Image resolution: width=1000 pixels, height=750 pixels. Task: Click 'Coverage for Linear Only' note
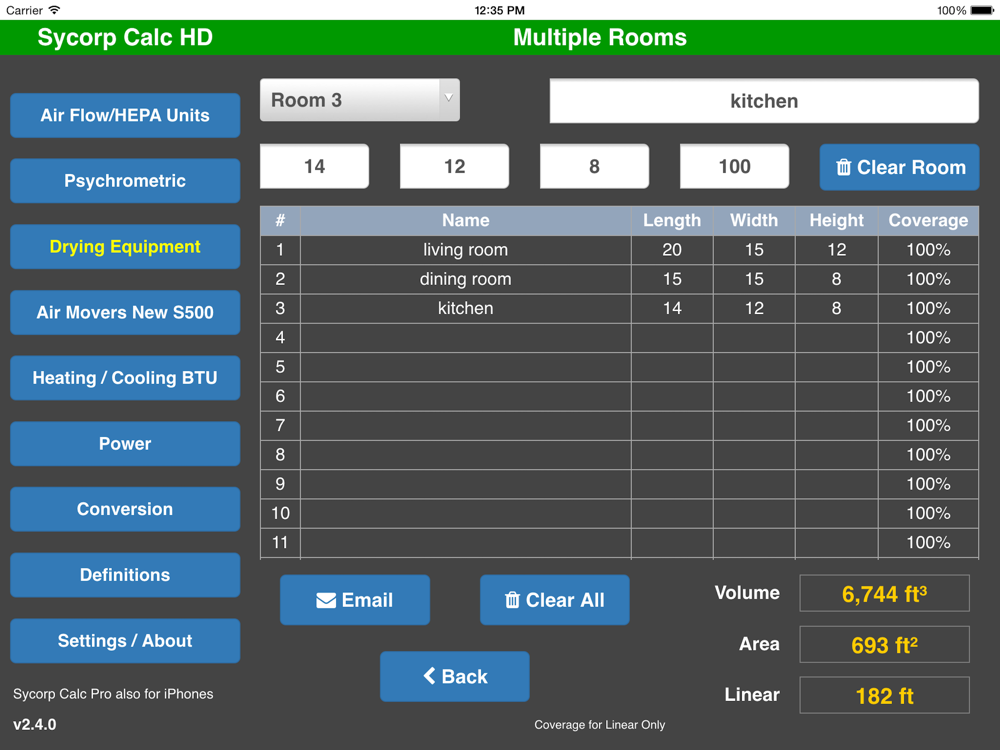pyautogui.click(x=599, y=725)
